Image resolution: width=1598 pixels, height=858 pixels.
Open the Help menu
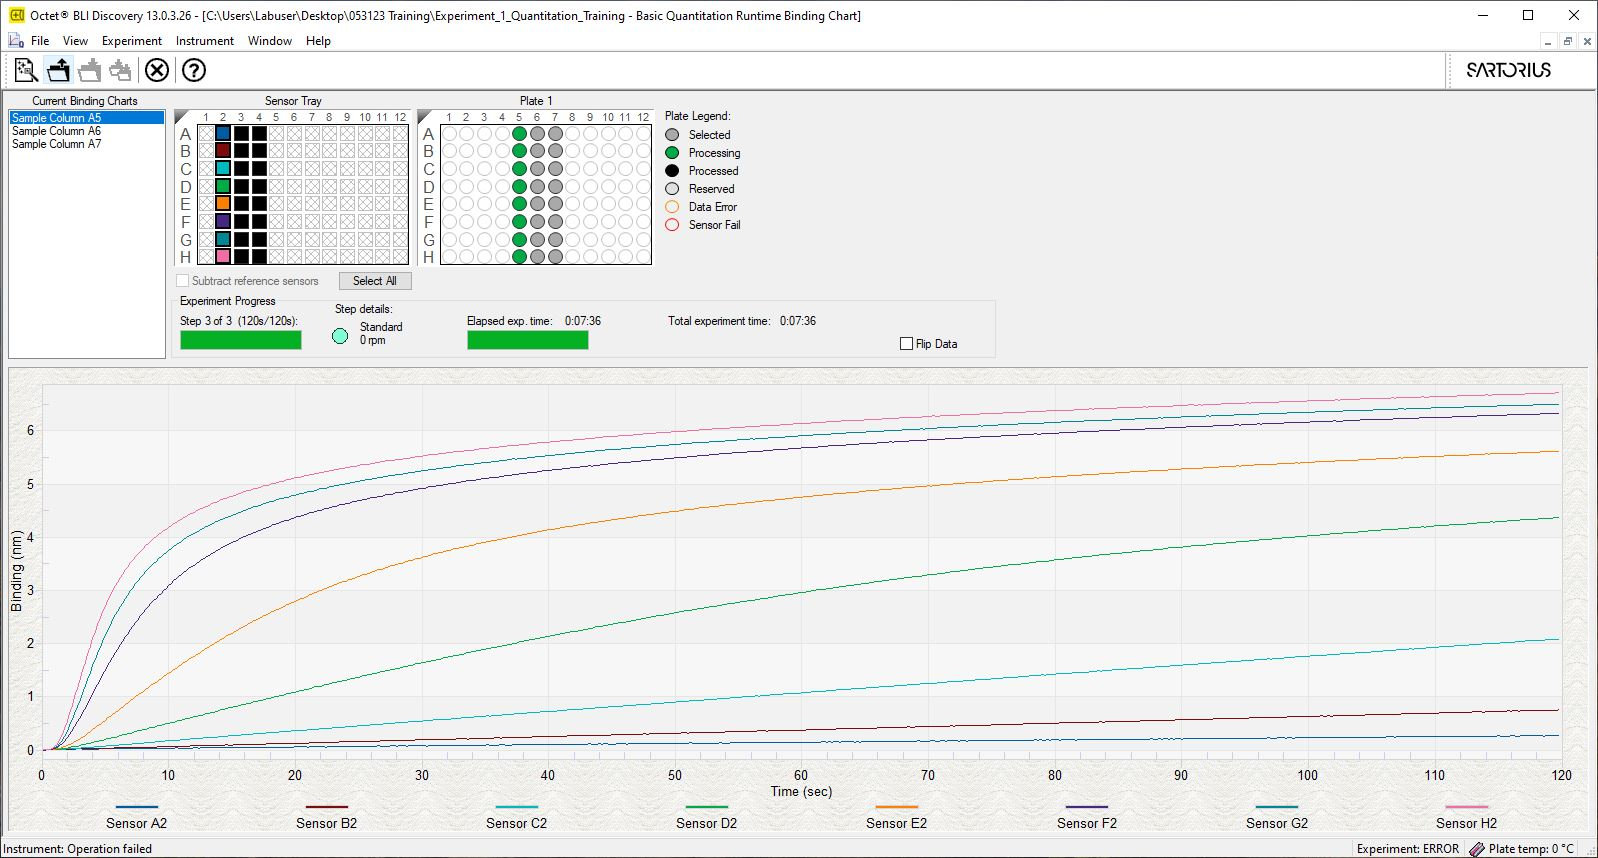tap(318, 41)
